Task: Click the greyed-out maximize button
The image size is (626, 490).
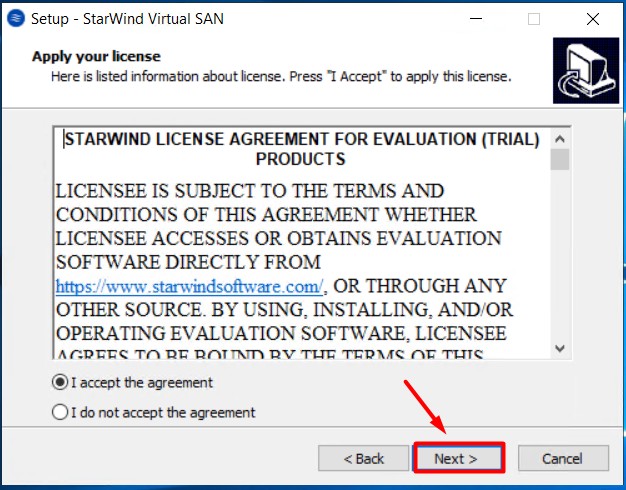Action: tap(534, 18)
